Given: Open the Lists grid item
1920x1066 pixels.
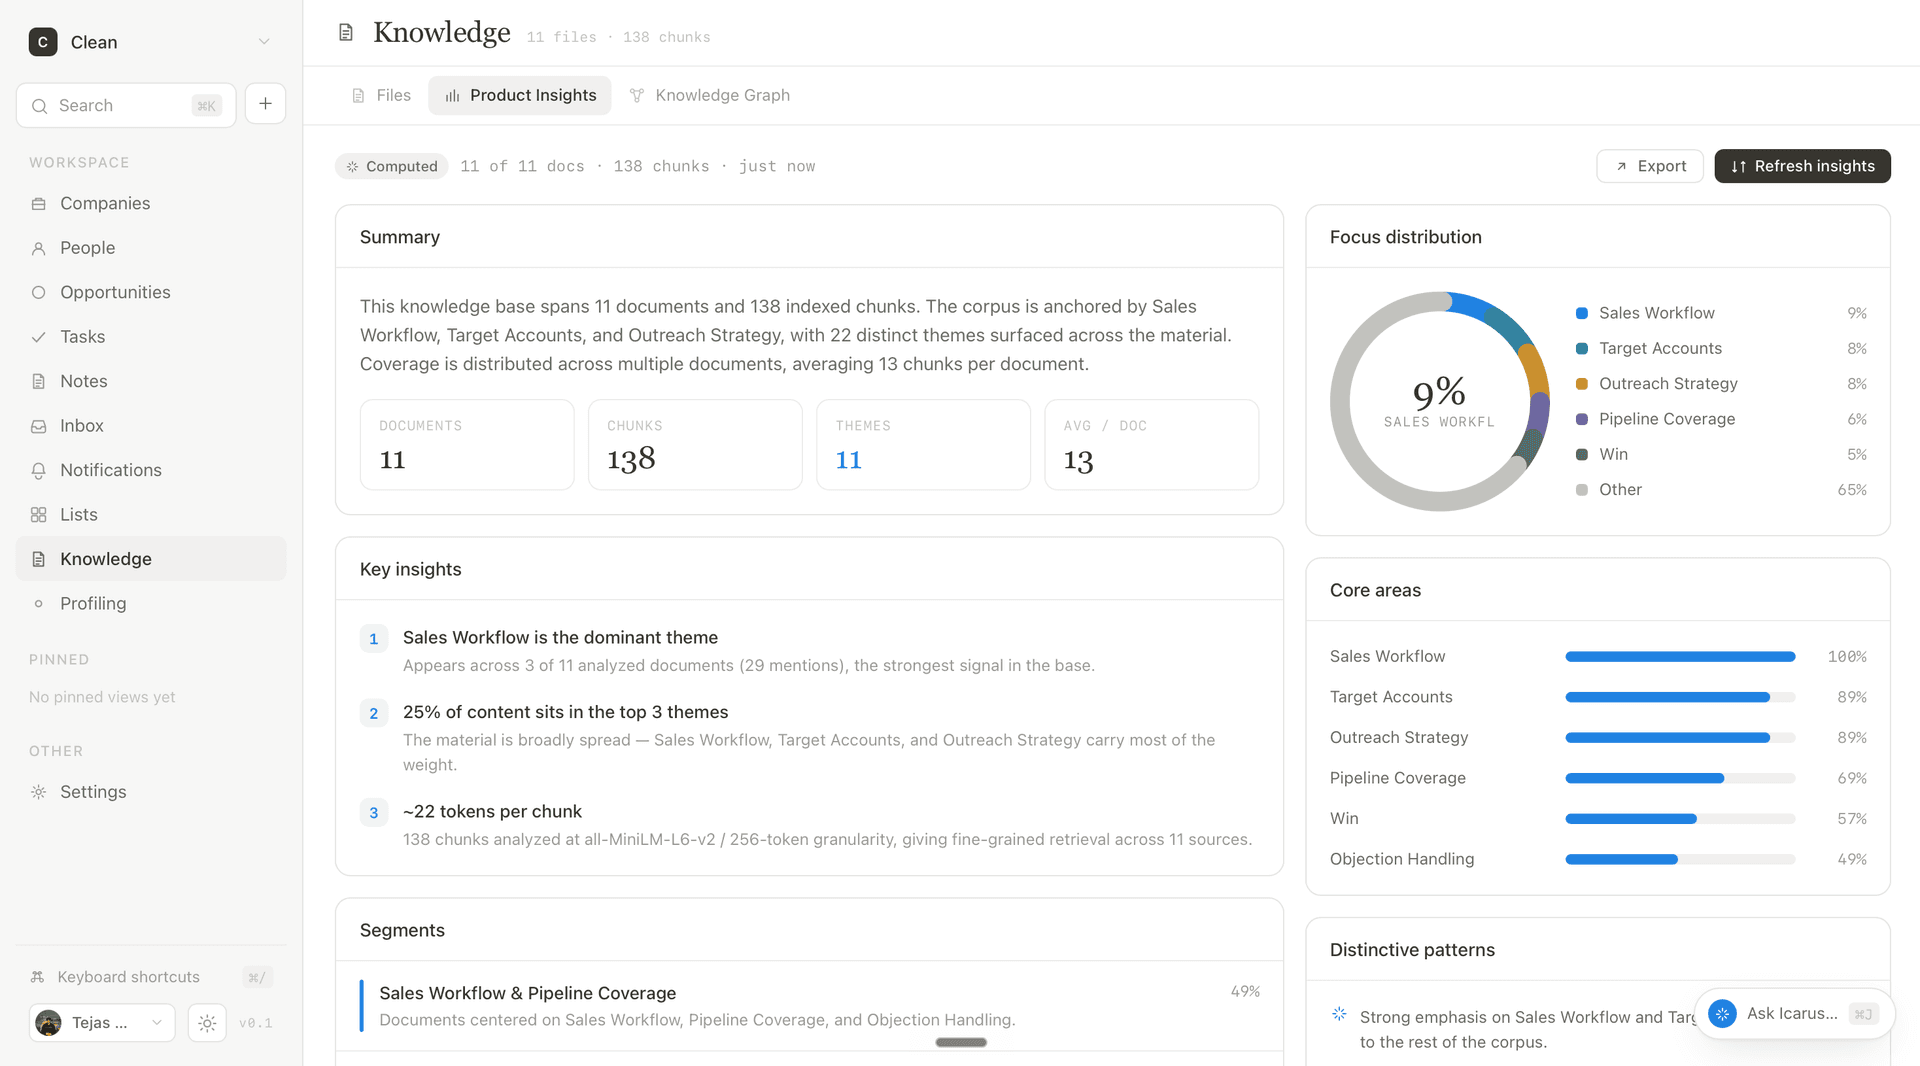Looking at the screenshot, I should click(151, 515).
